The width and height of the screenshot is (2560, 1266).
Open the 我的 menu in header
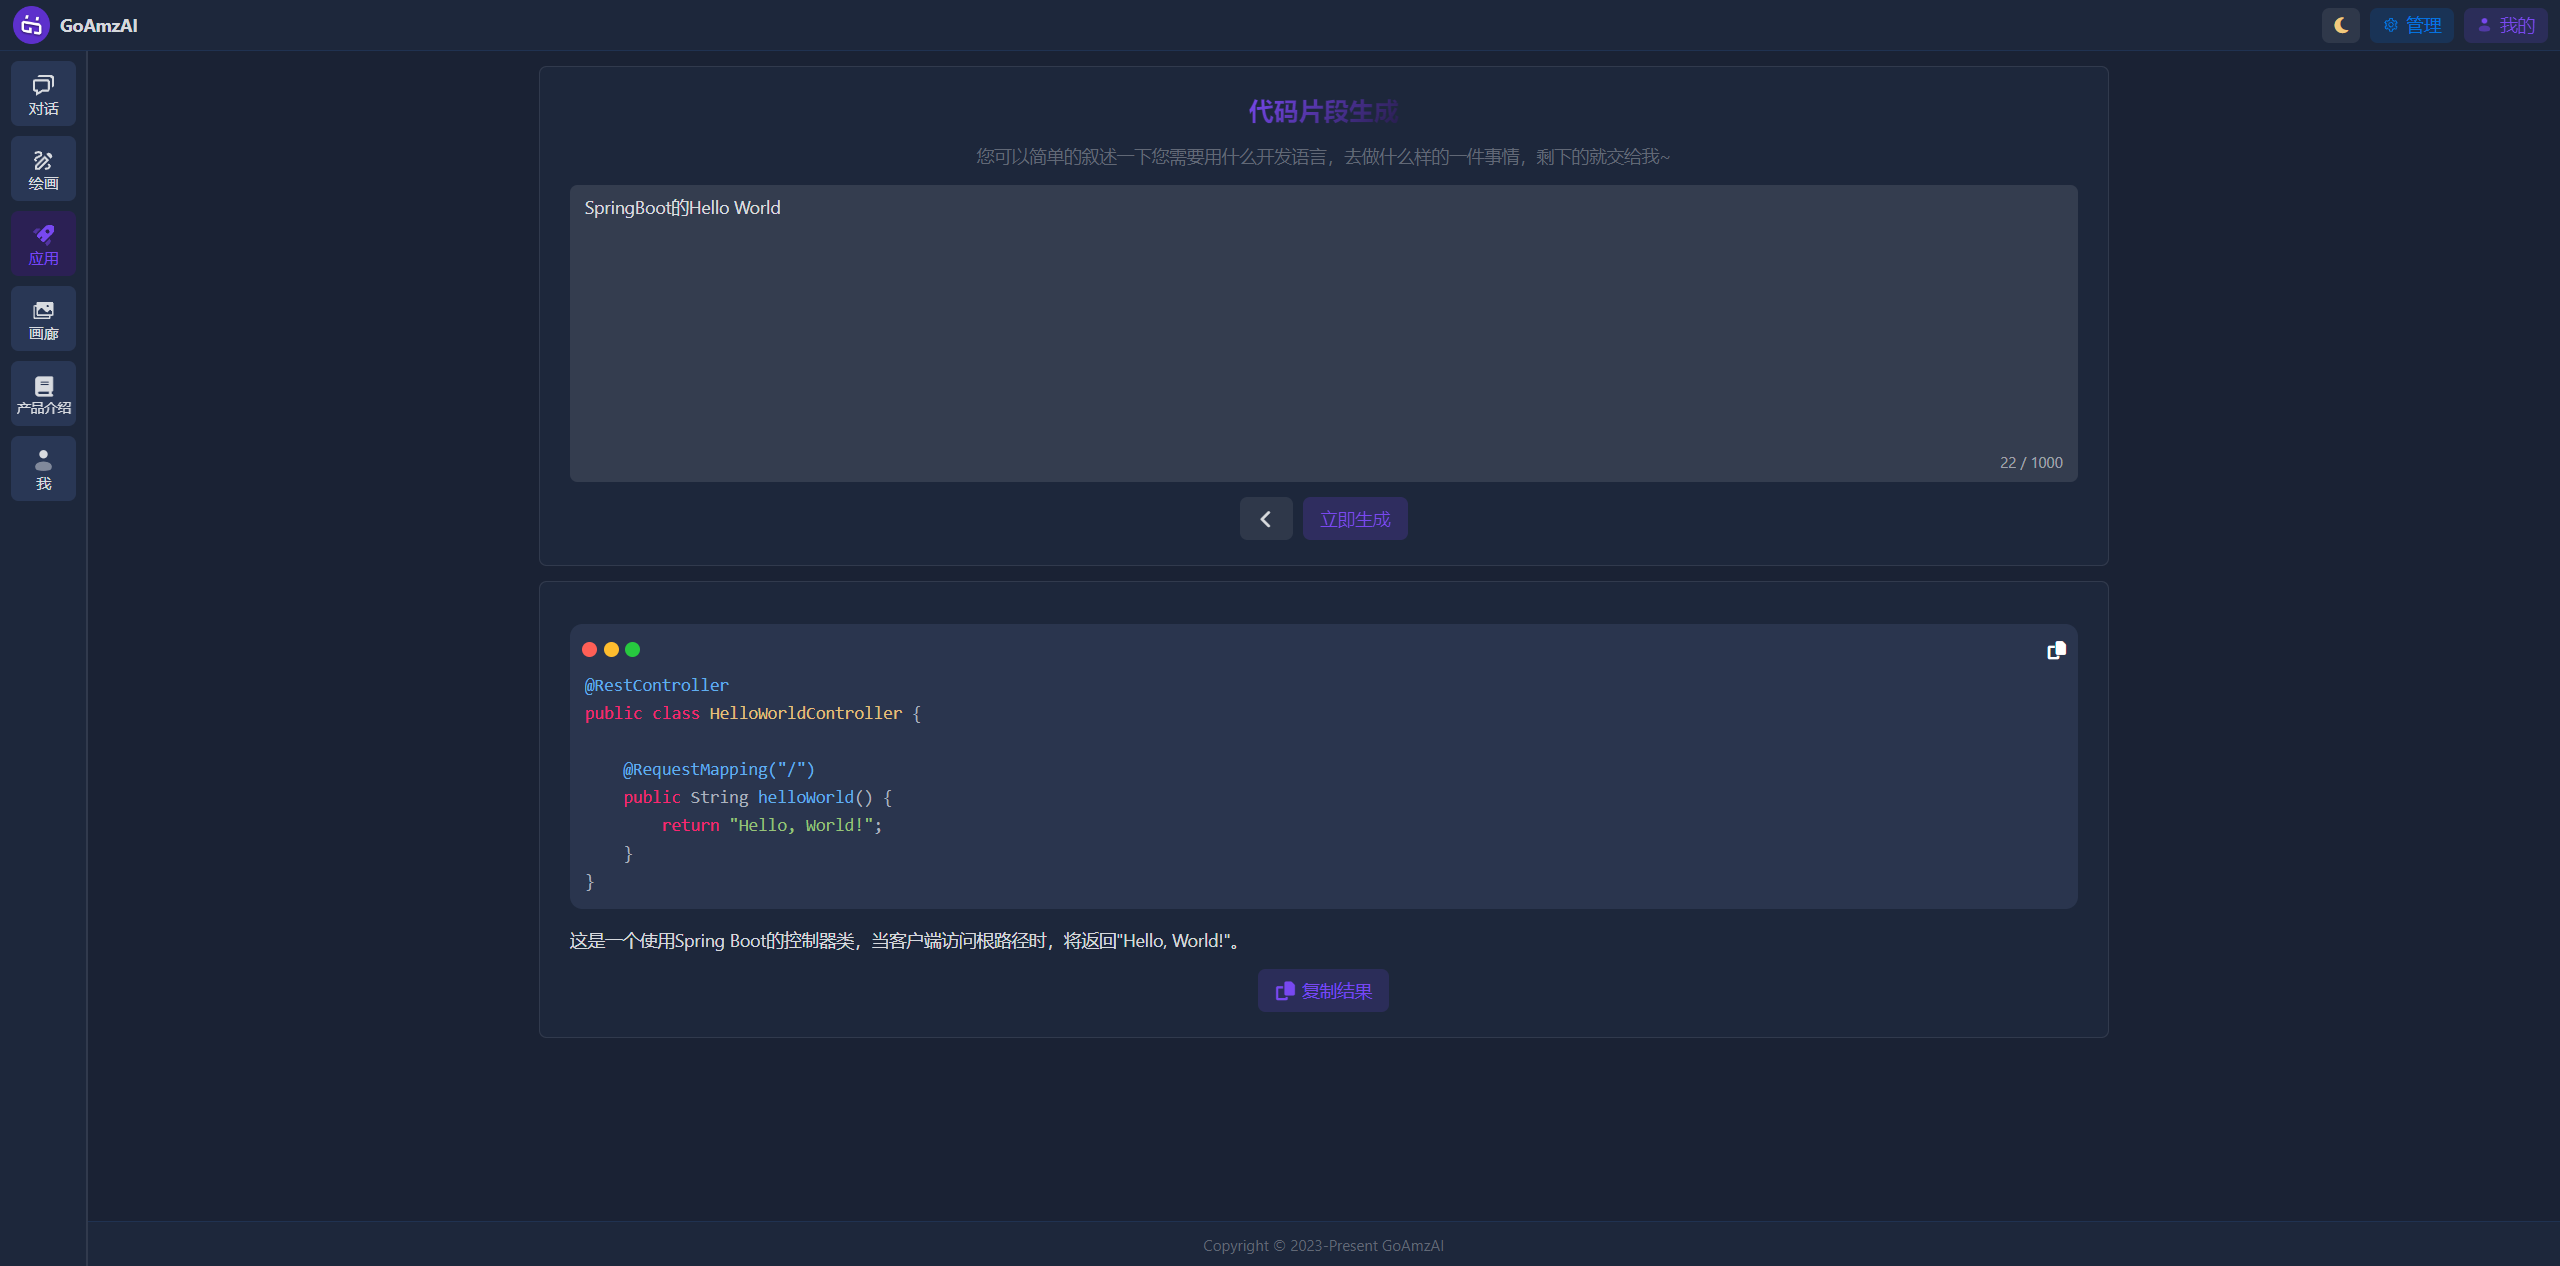point(2505,25)
